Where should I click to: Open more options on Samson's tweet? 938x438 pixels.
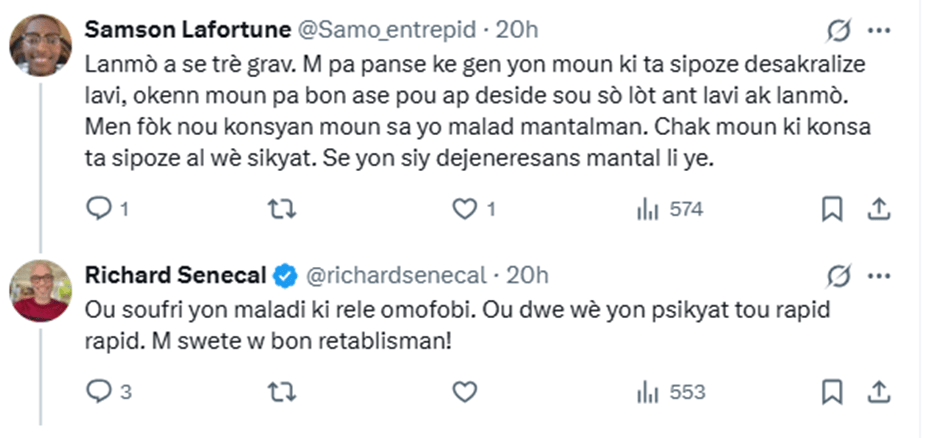pyautogui.click(x=879, y=32)
